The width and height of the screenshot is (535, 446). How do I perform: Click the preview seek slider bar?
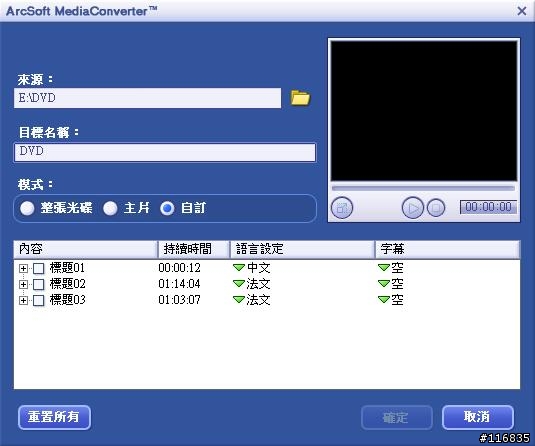[x=423, y=188]
